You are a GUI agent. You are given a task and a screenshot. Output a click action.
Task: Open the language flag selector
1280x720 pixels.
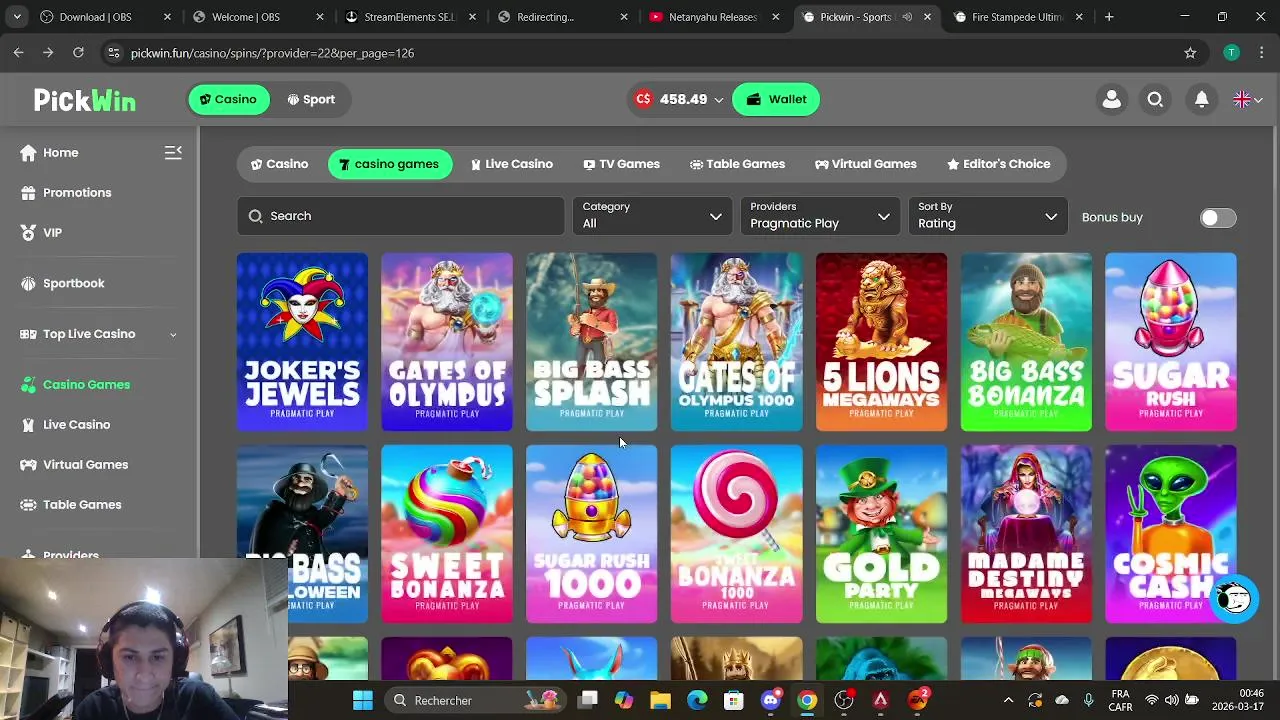coord(1247,99)
